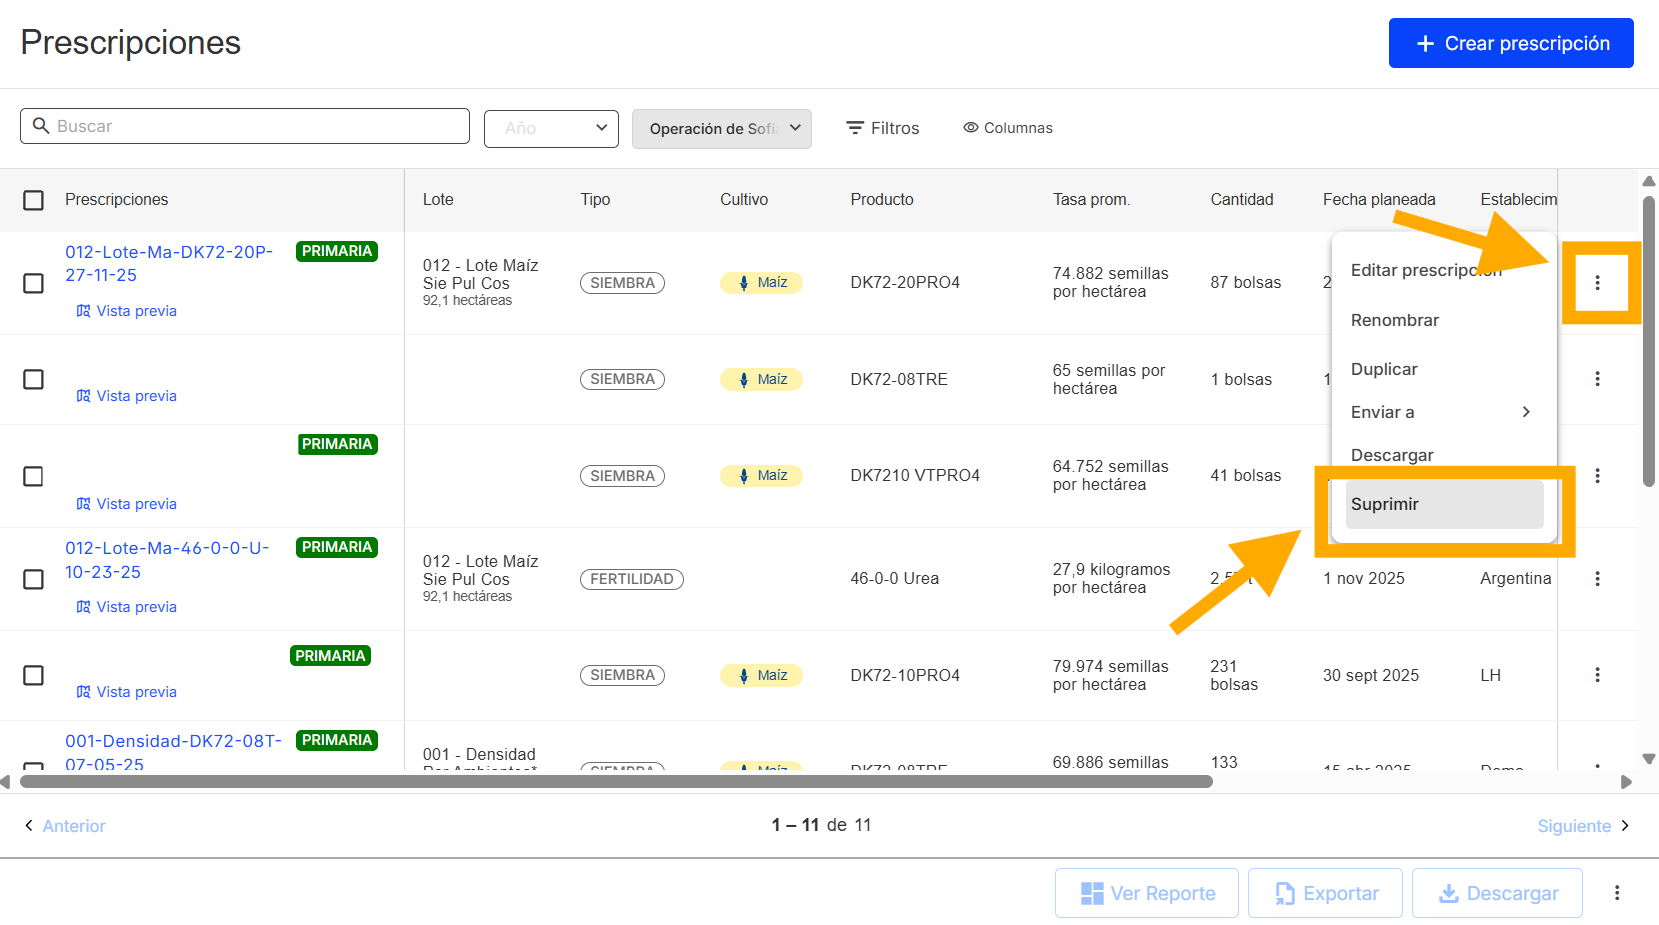
Task: Click Ver Reporte button
Action: point(1147,893)
